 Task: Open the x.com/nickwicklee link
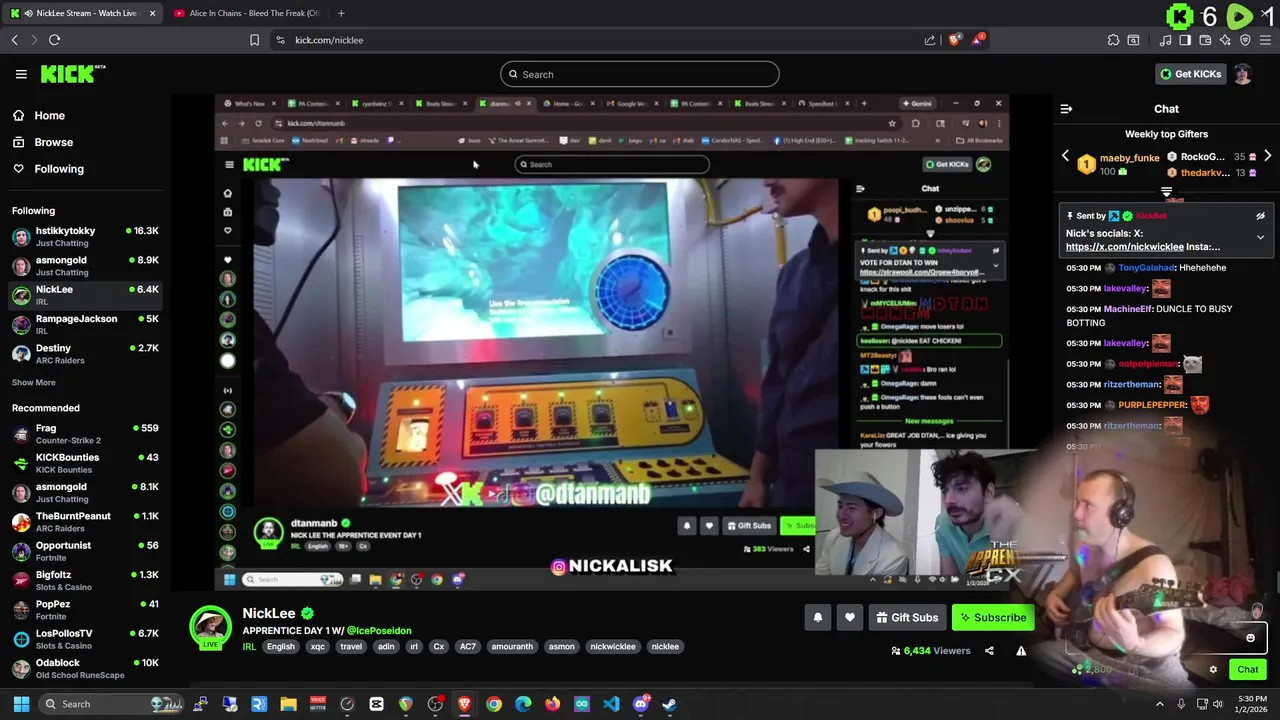pos(1125,247)
